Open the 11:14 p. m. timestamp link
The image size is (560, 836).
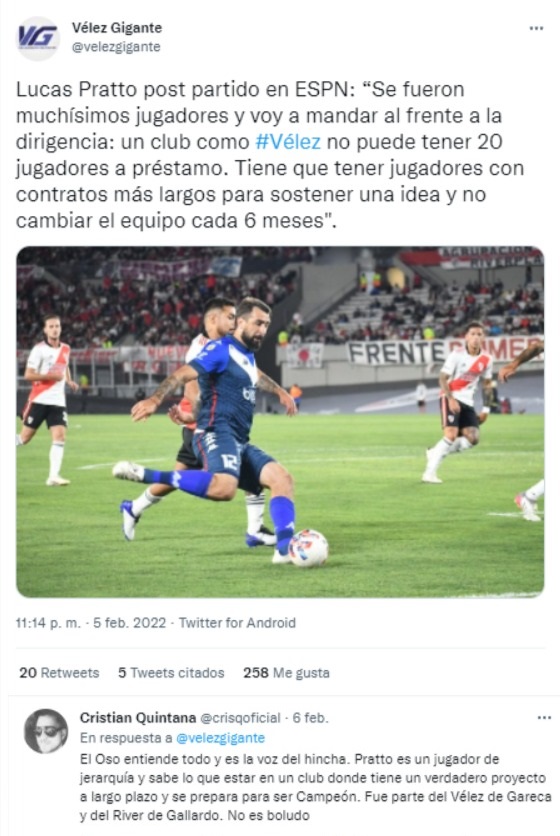pos(48,623)
